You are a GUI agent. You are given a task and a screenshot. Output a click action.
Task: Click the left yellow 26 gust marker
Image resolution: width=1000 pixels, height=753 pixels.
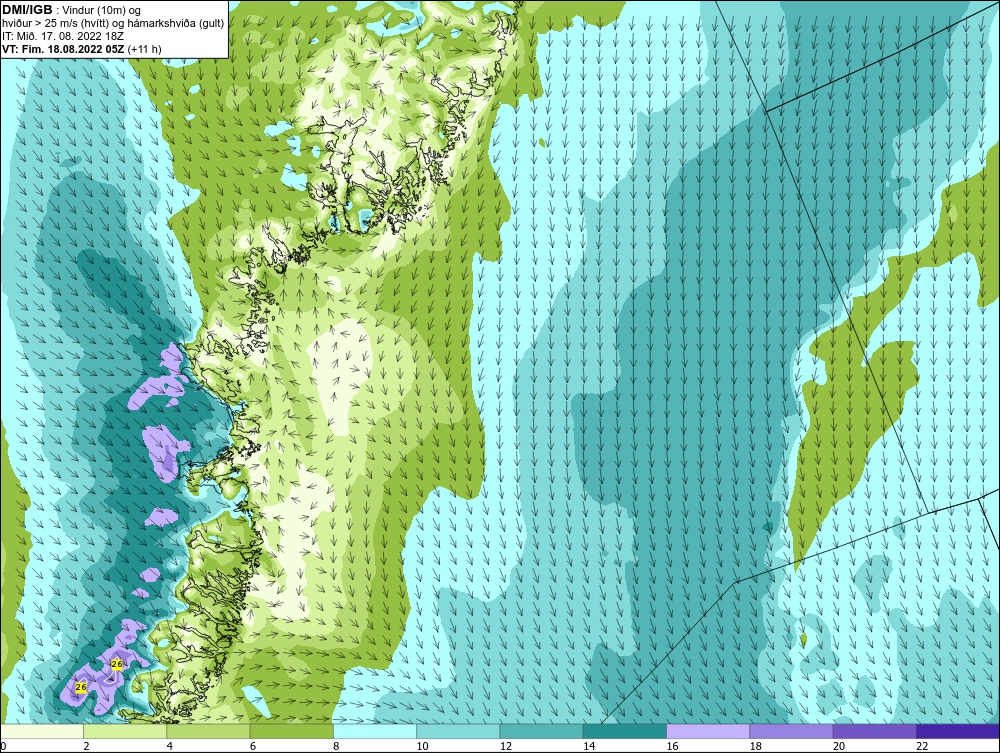pos(81,687)
